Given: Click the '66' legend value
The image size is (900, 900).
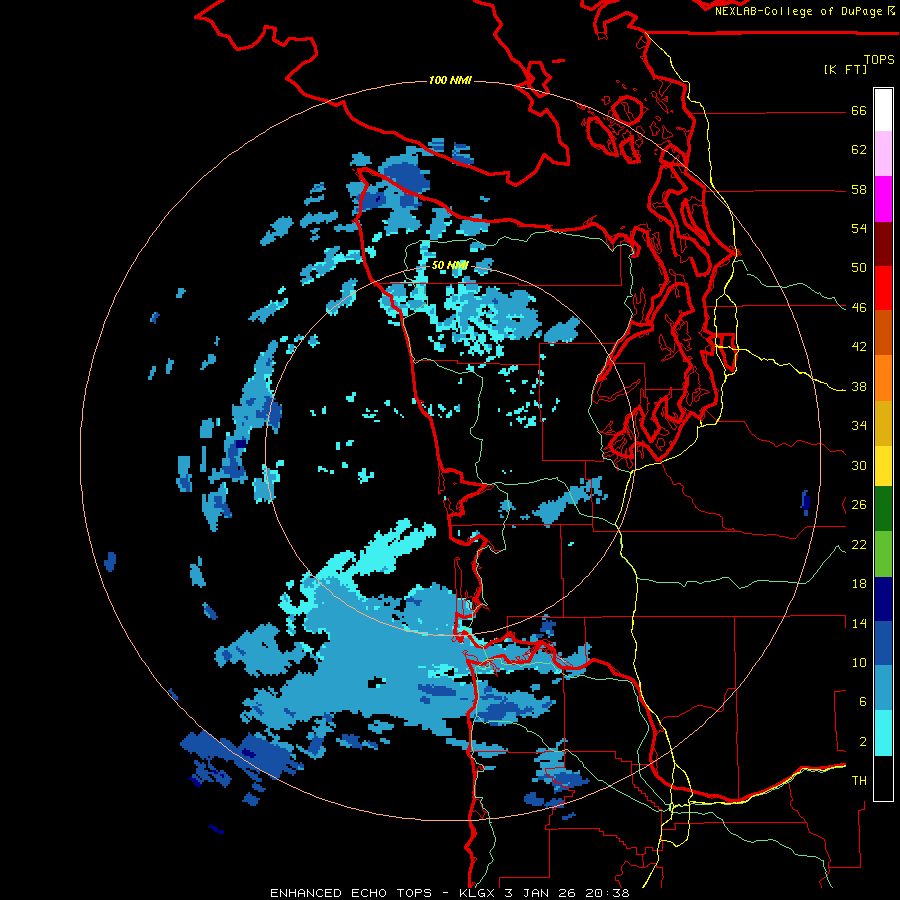Looking at the screenshot, I should 859,111.
